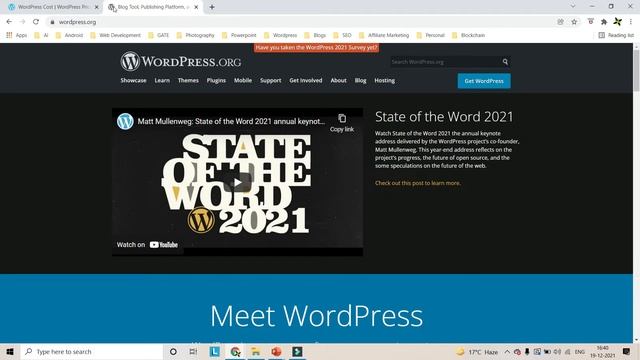Click in the Search WordPress.org field
Image resolution: width=640 pixels, height=360 pixels.
[446, 62]
